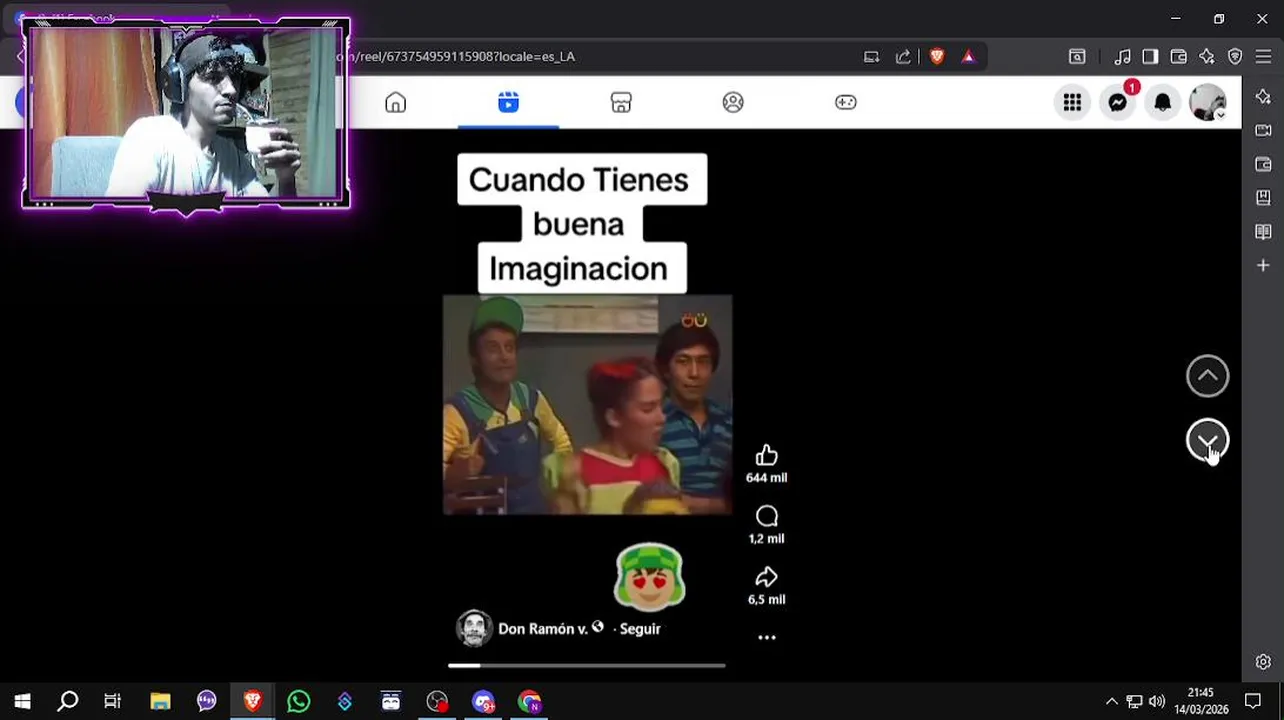
Task: Open Windows taskbar search
Action: 68,702
